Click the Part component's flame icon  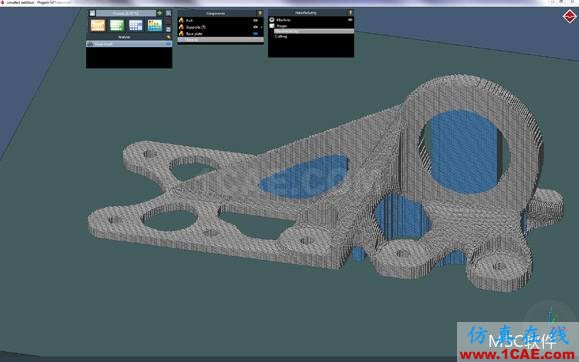point(181,20)
